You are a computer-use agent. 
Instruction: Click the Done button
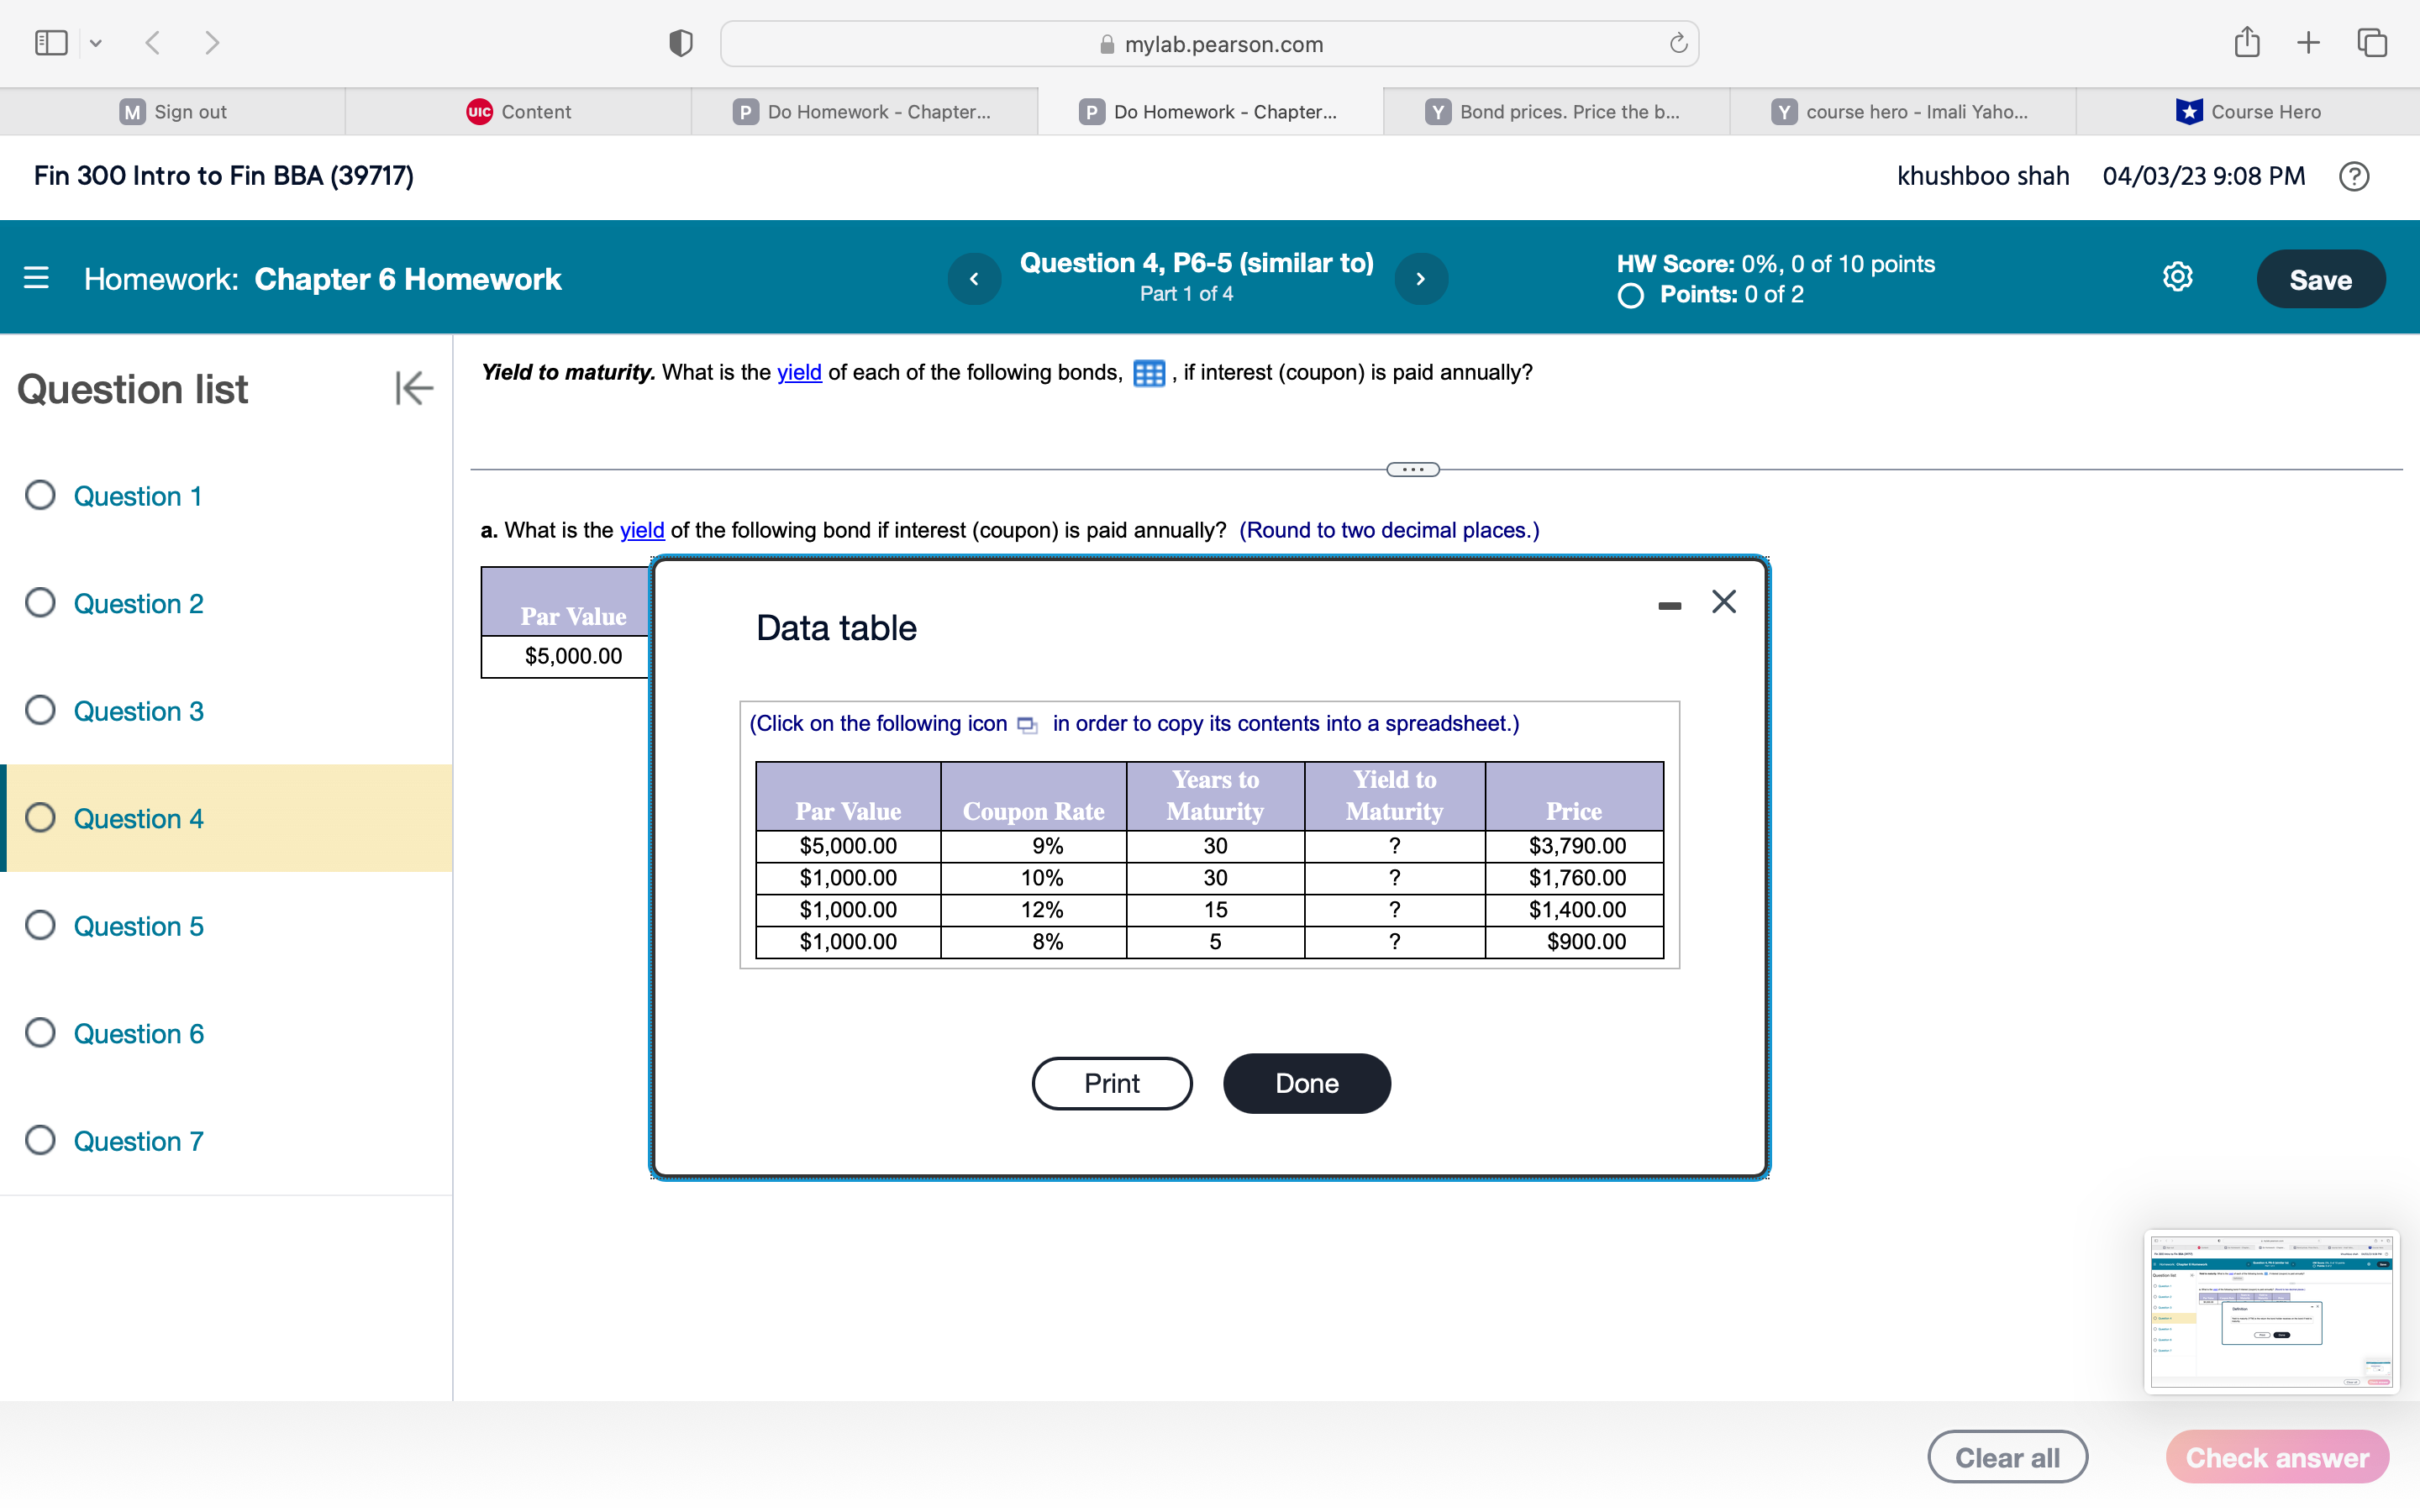pos(1306,1083)
